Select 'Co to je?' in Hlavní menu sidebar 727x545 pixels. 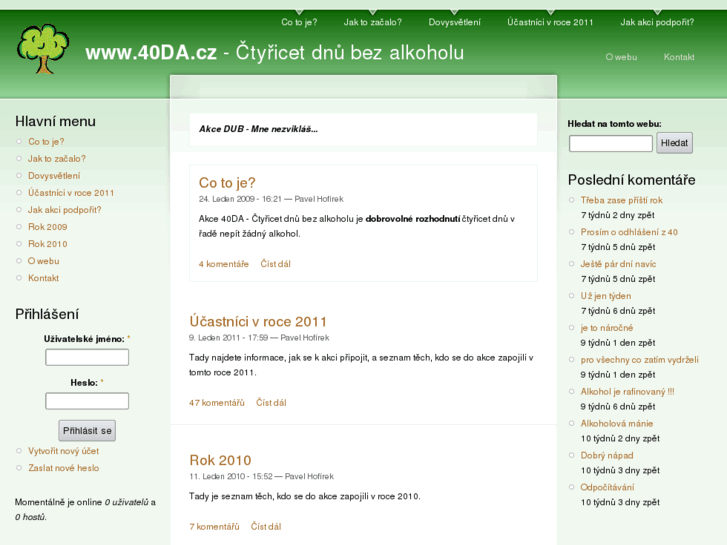click(x=46, y=141)
